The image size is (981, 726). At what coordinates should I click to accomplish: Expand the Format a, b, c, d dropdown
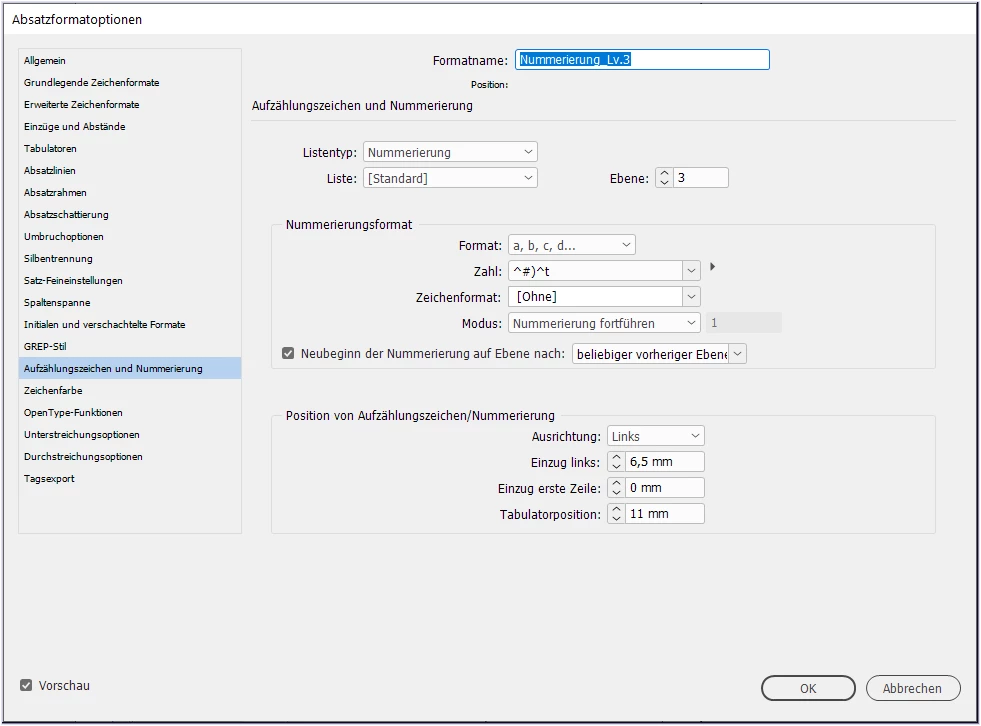tap(572, 245)
